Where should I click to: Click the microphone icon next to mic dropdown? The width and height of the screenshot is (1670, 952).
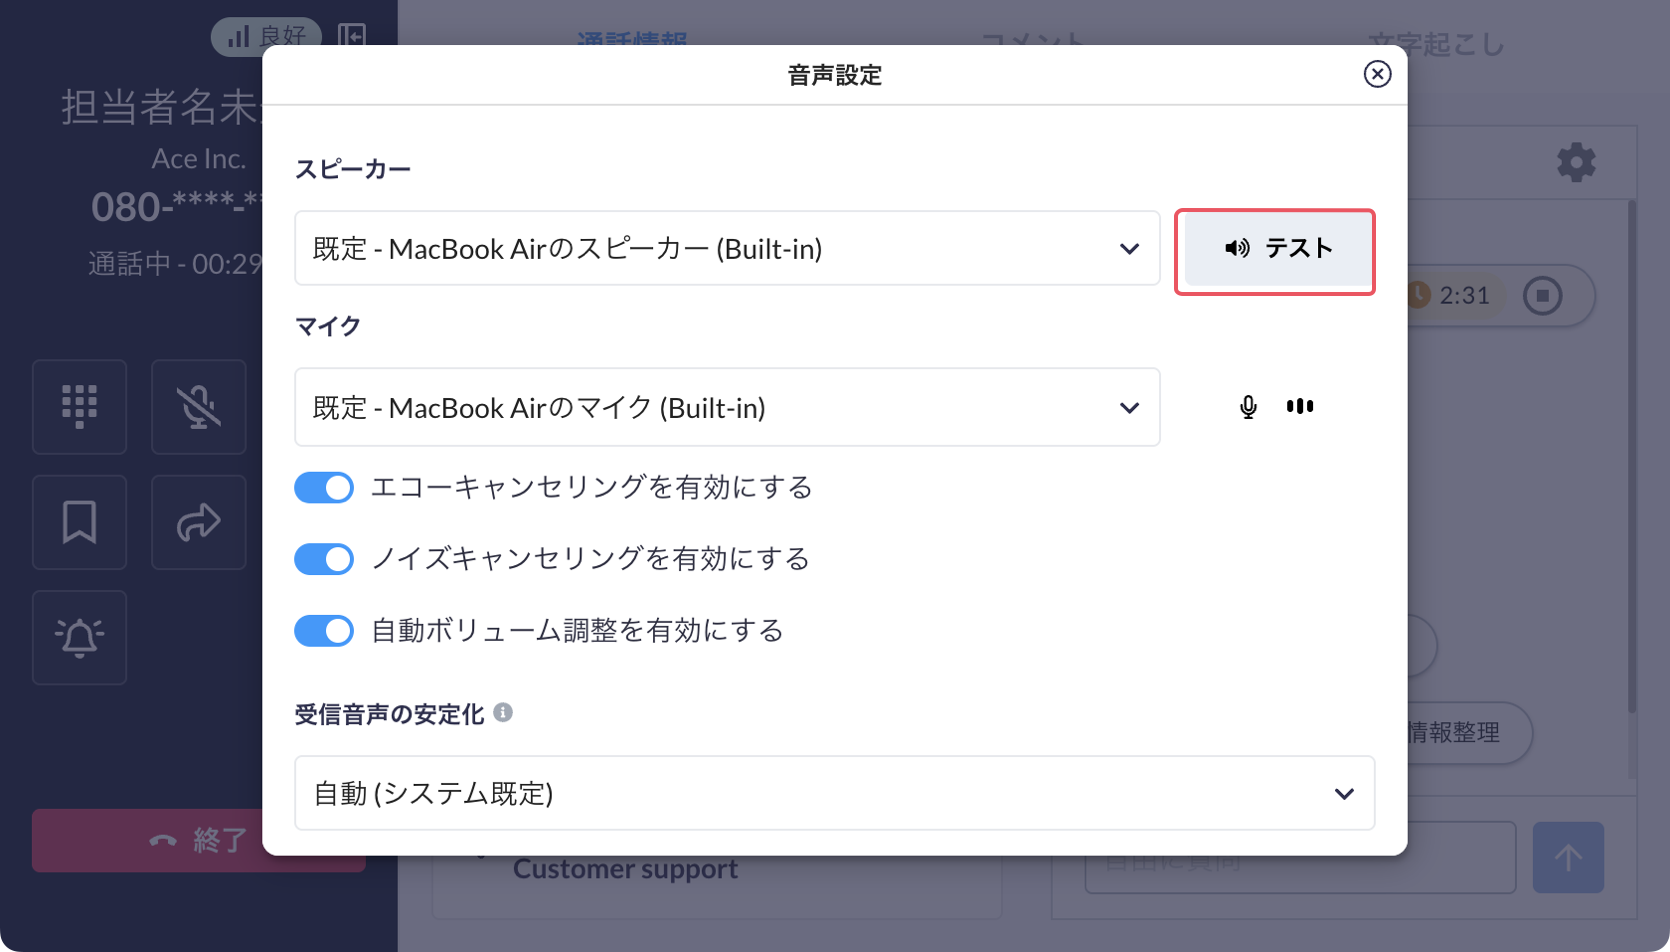(1248, 407)
